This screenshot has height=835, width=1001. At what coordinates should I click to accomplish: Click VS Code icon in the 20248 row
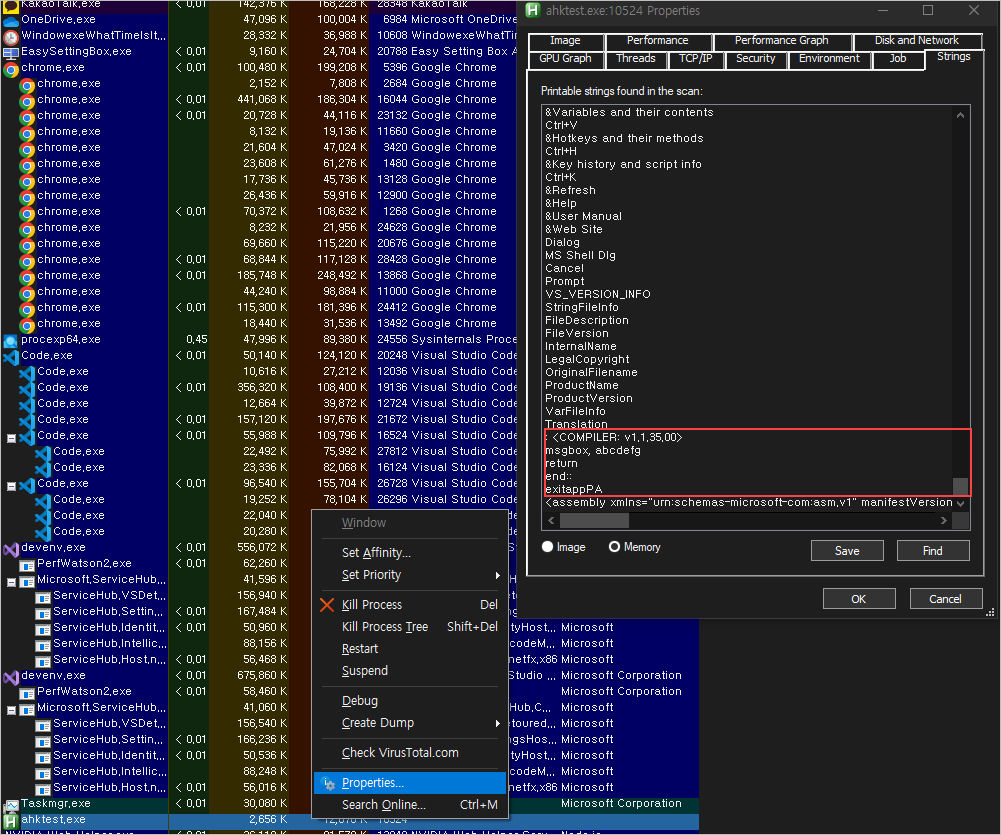(11, 356)
